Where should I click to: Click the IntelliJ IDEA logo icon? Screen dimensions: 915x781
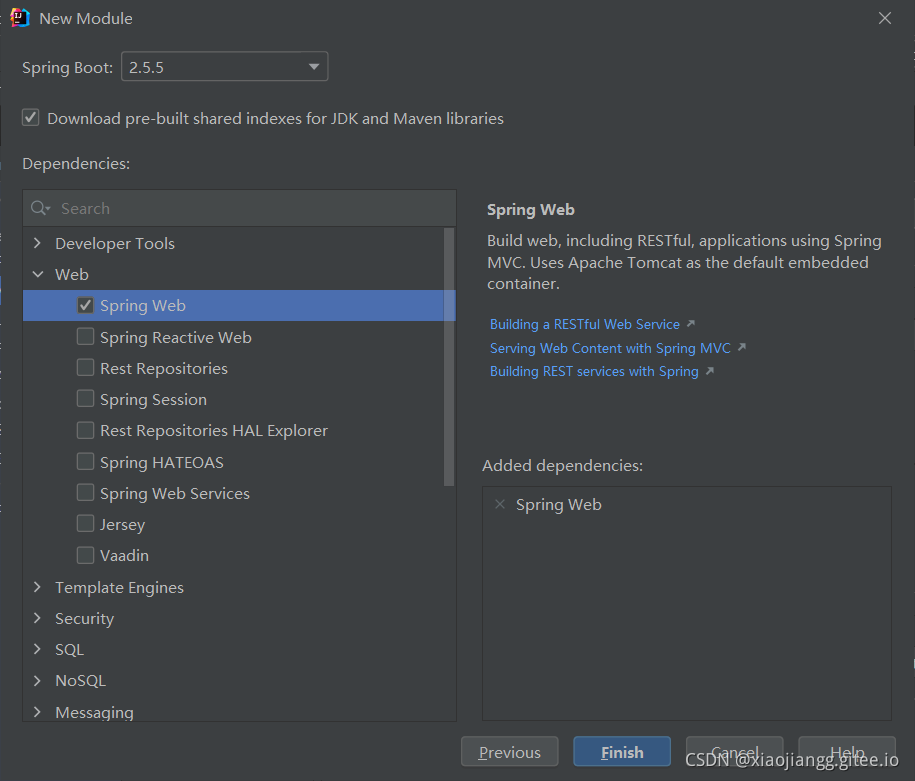coord(20,18)
